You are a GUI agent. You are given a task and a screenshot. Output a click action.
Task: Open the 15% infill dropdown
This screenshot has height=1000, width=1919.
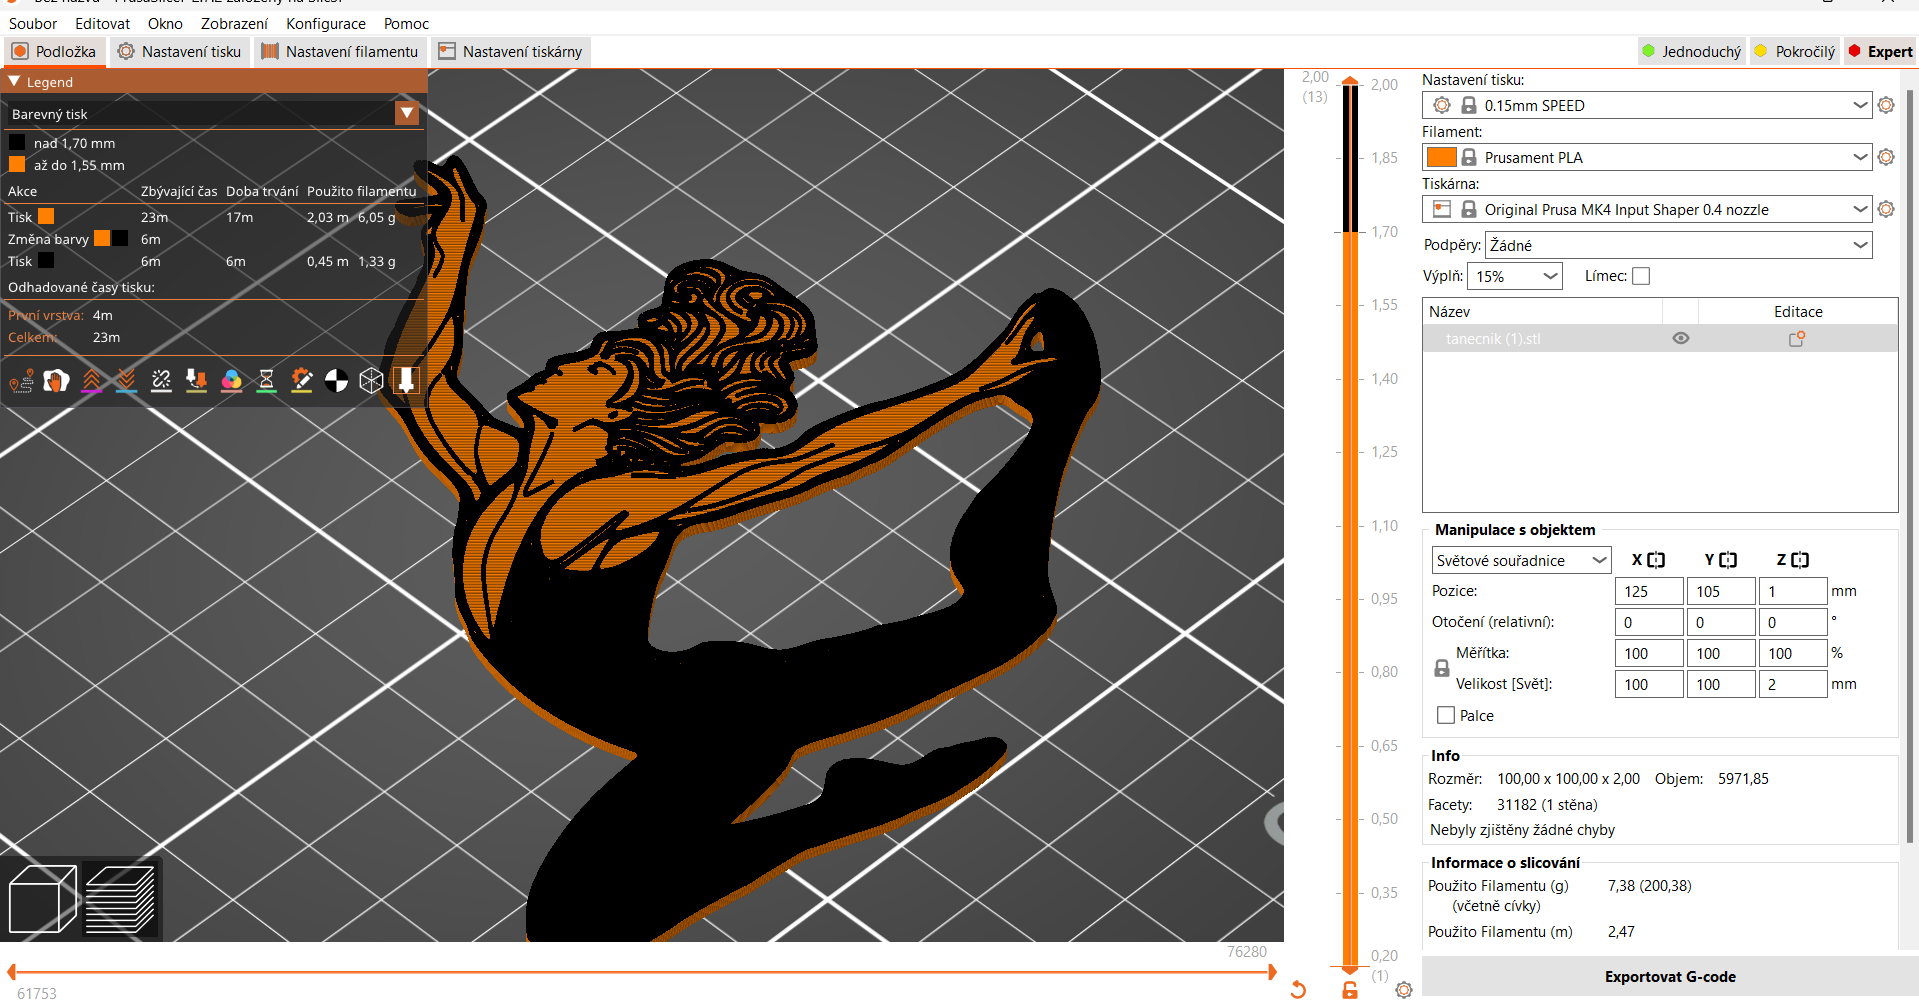[1515, 276]
